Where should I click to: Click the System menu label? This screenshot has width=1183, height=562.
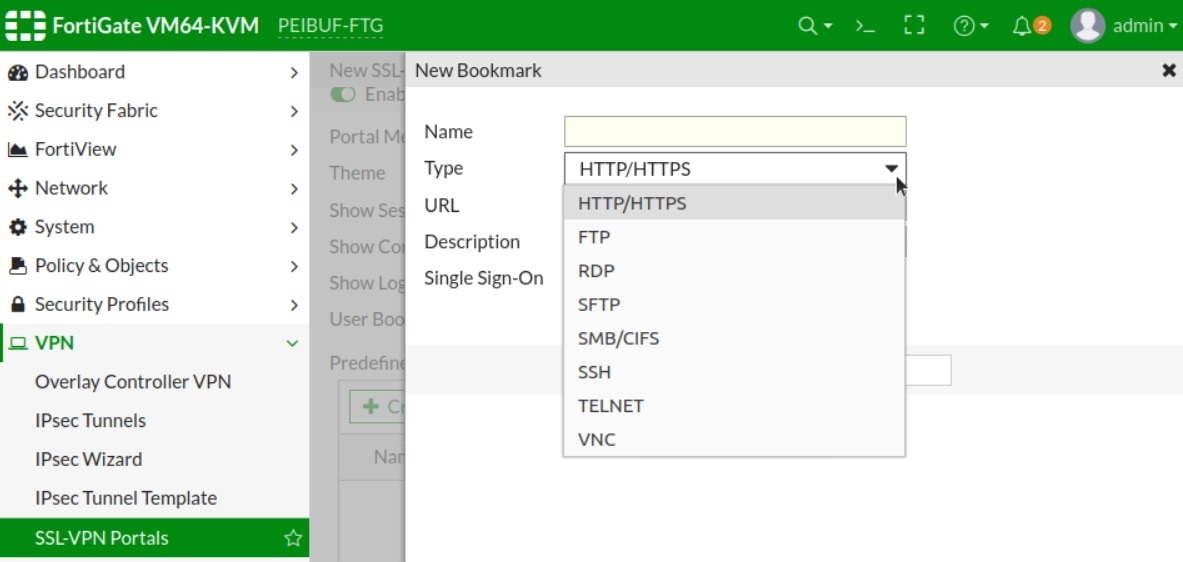pyautogui.click(x=64, y=227)
